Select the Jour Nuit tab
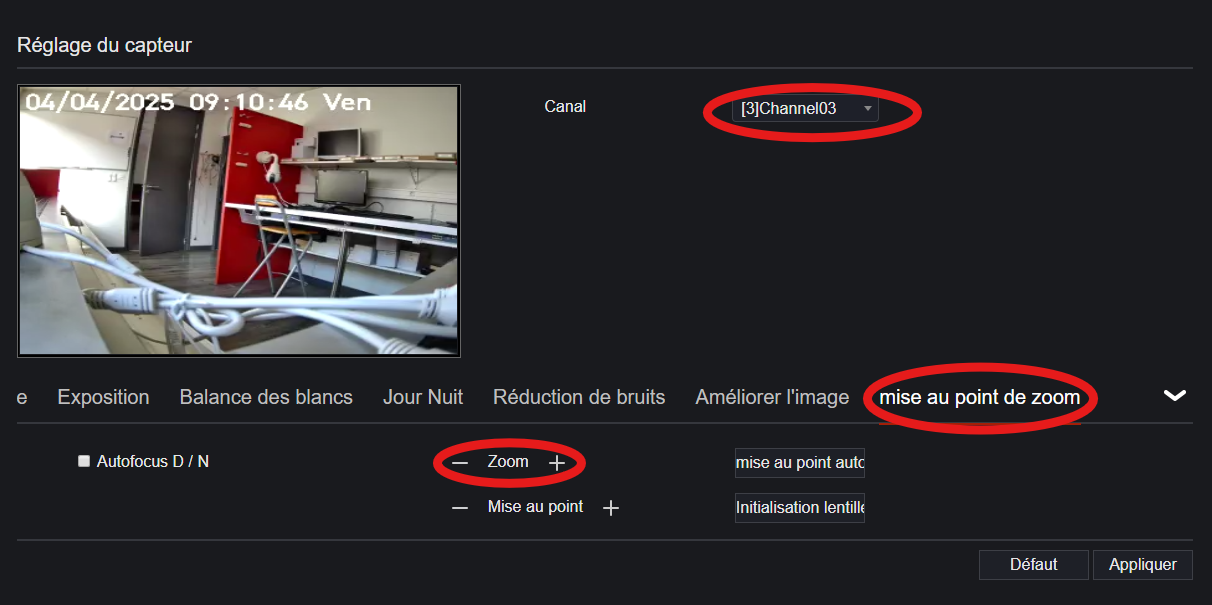The image size is (1212, 605). pos(423,397)
